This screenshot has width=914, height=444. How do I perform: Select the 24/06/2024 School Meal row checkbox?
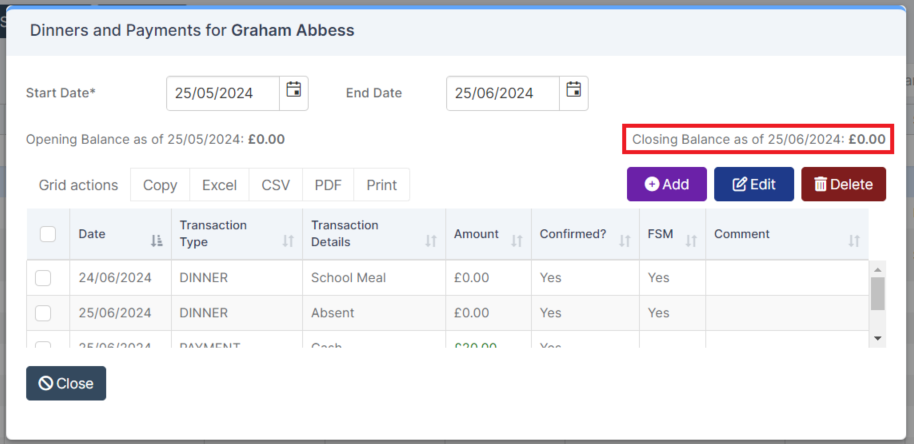(43, 278)
